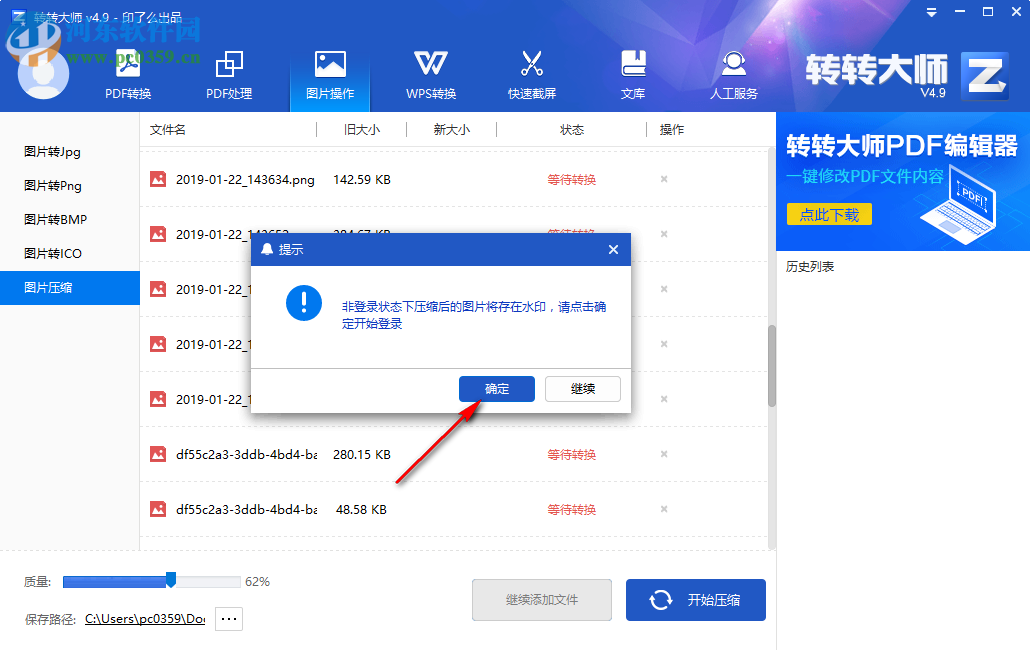The image size is (1030, 650).
Task: Open the save path folder link
Action: 145,618
